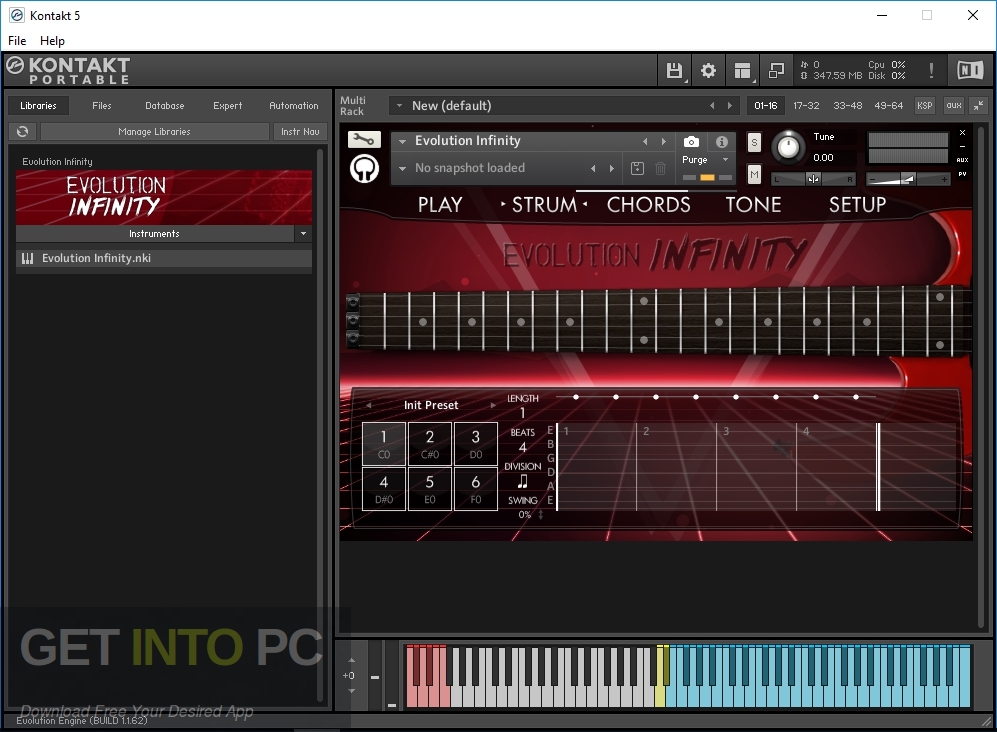Open the PLAY page

(x=440, y=205)
